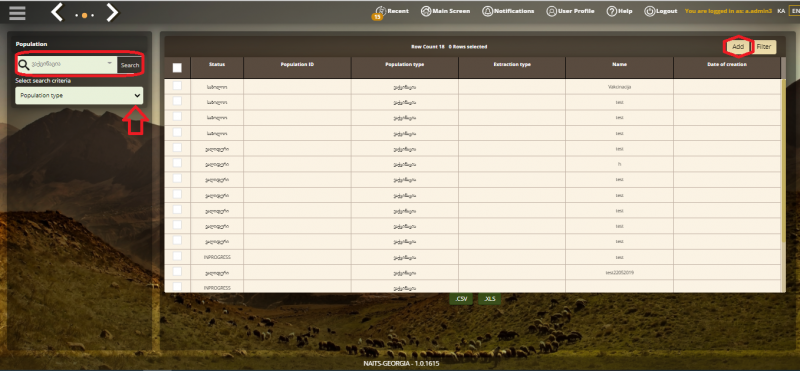Image resolution: width=800 pixels, height=371 pixels.
Task: Open the Population type search criteria dropdown
Action: tap(79, 95)
